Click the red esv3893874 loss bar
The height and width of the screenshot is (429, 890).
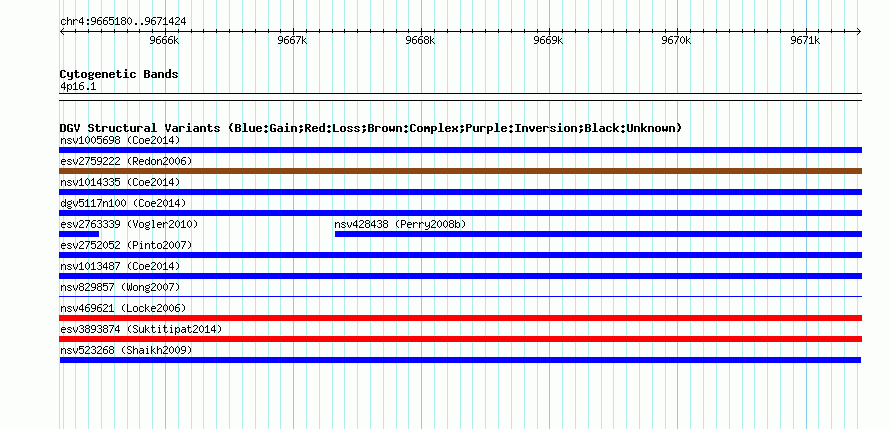[460, 339]
